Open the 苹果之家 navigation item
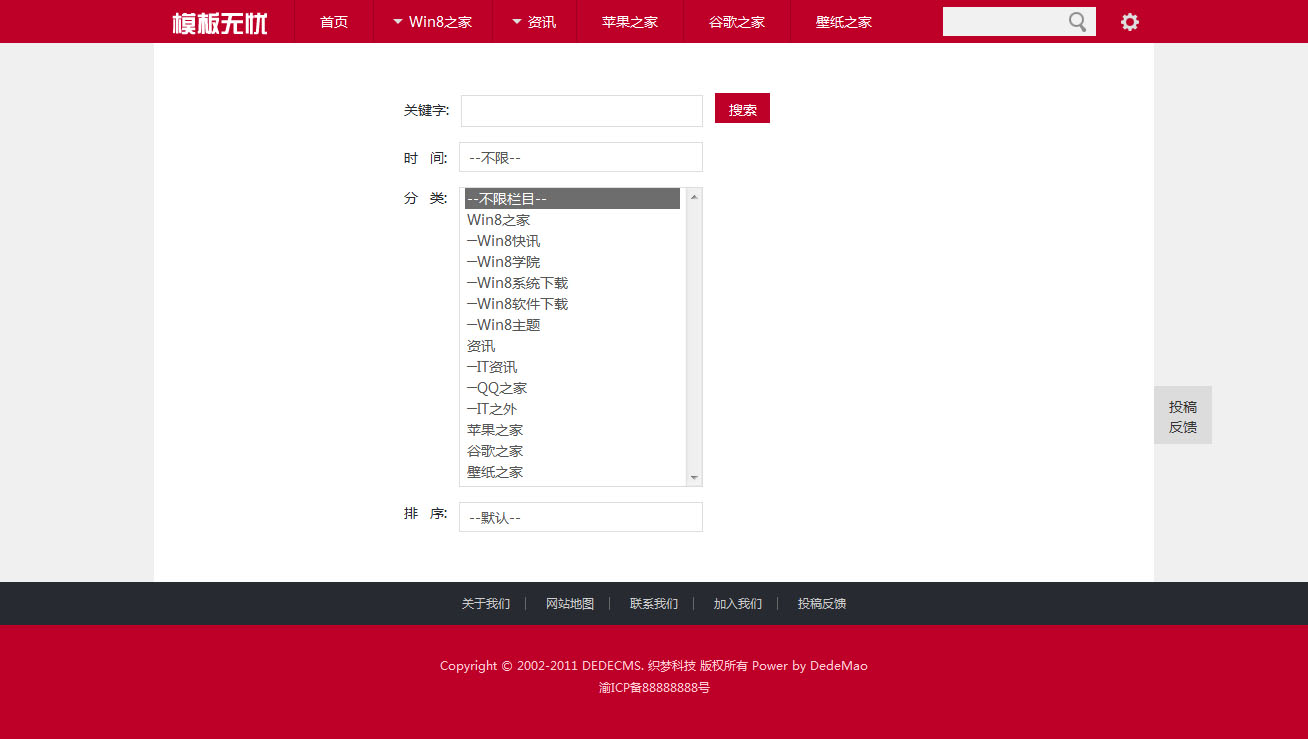Screen dimensions: 1308x739 pyautogui.click(x=630, y=22)
